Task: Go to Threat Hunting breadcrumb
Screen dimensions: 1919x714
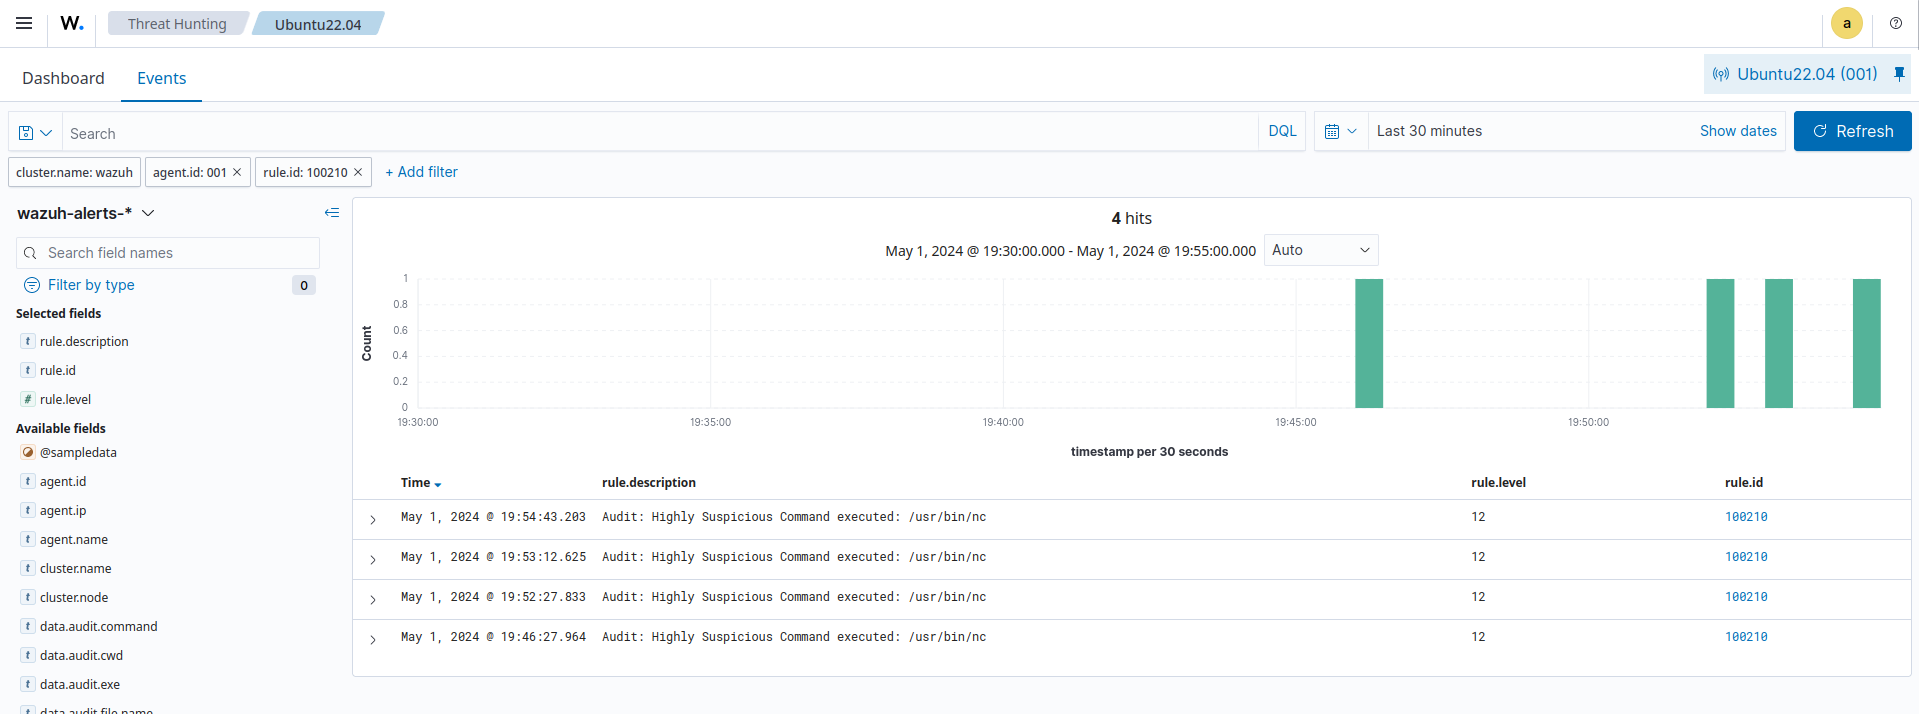Action: tap(177, 24)
